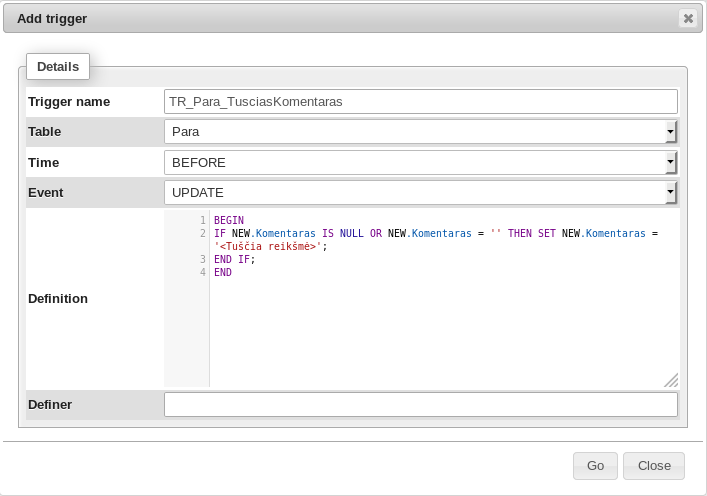
Task: Grab the Definition editor resize handle
Action: coord(671,380)
